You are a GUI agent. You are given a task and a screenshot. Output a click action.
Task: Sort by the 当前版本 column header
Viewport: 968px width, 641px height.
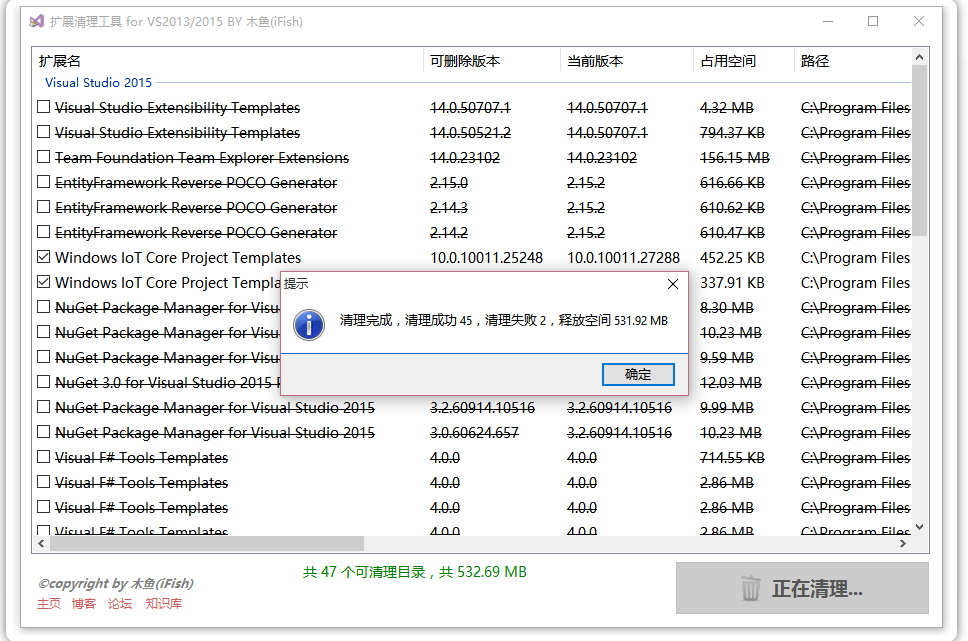(x=627, y=61)
